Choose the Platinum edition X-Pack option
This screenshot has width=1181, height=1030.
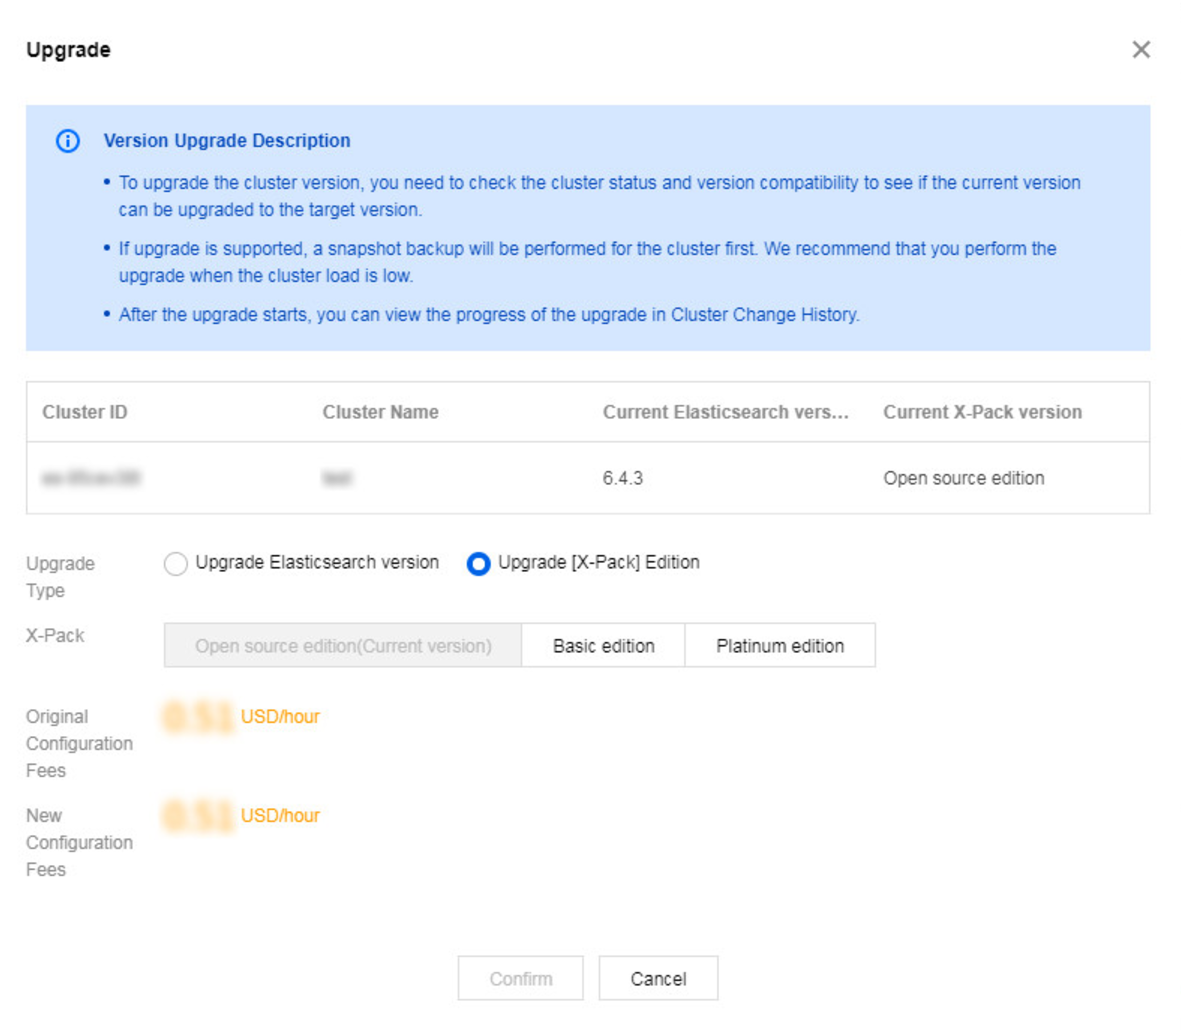click(780, 646)
